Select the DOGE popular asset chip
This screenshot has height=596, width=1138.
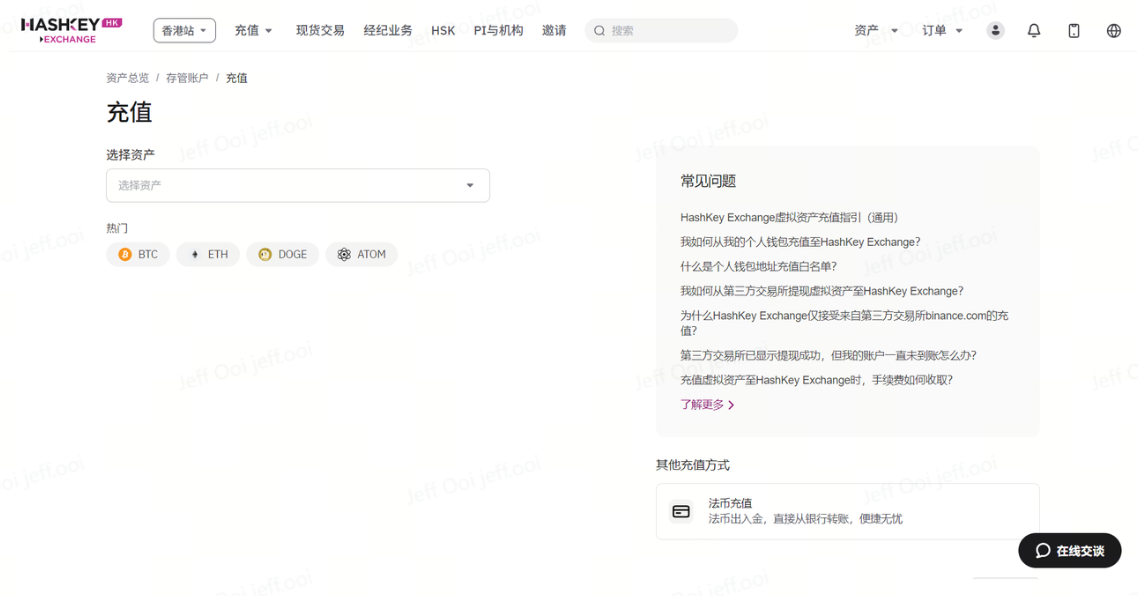coord(282,254)
